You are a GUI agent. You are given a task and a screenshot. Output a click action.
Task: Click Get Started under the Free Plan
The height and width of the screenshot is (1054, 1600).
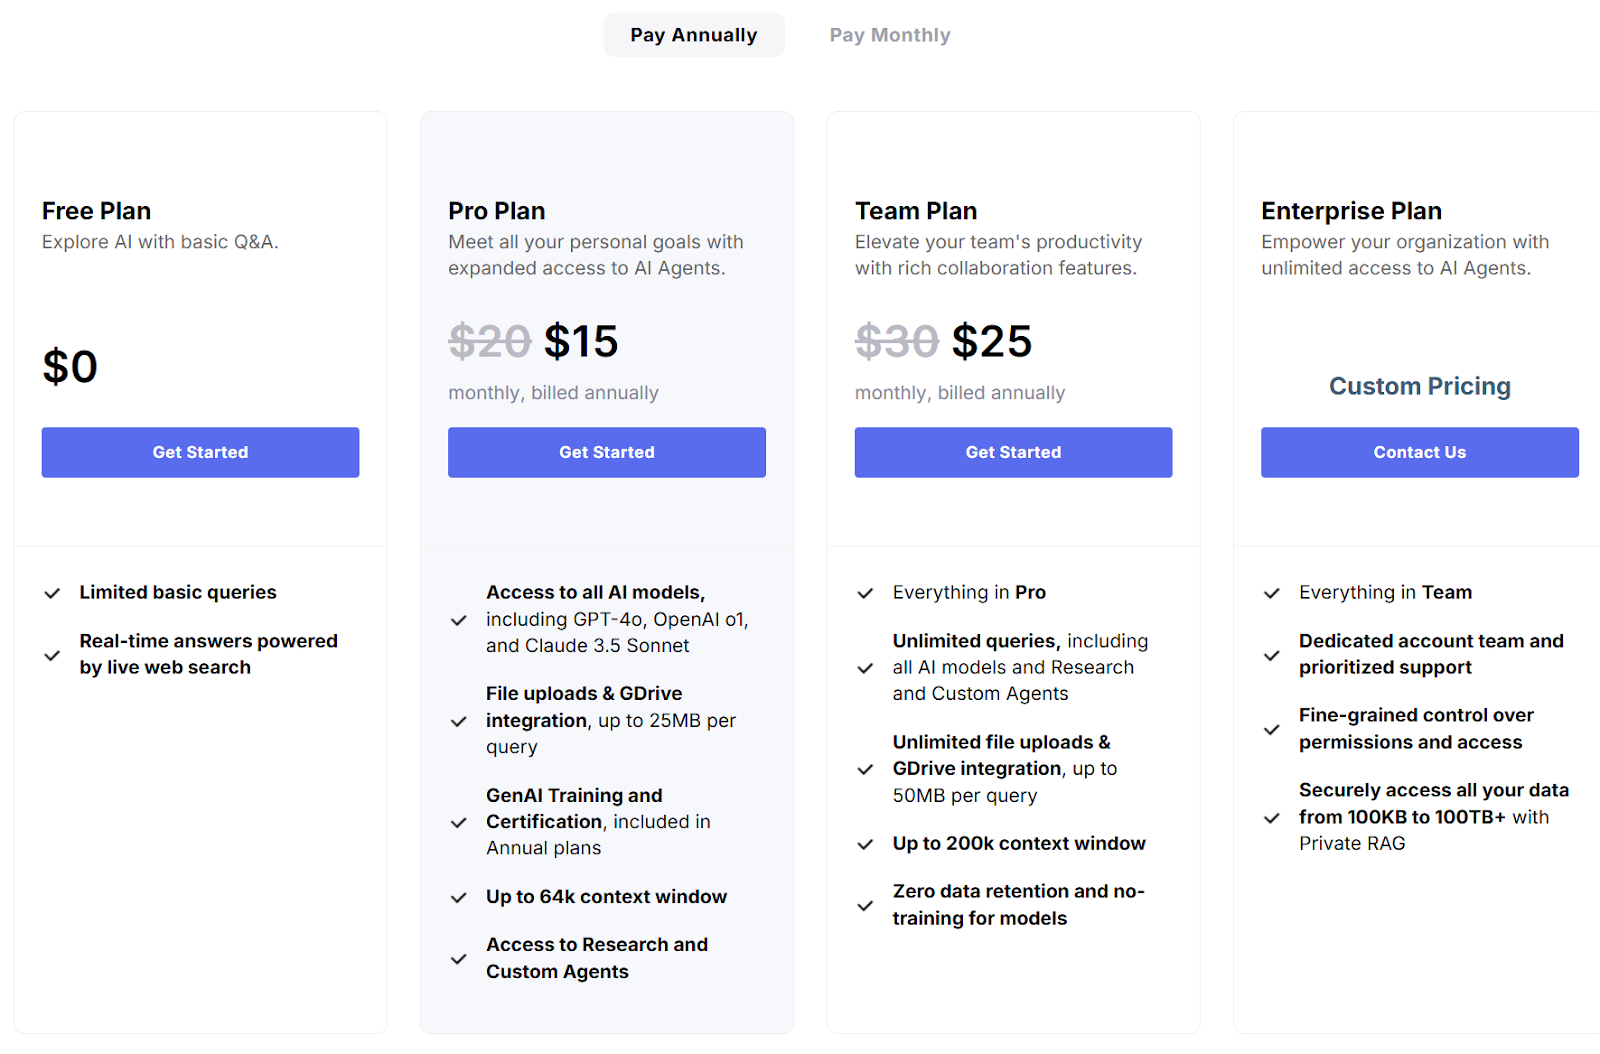click(200, 452)
